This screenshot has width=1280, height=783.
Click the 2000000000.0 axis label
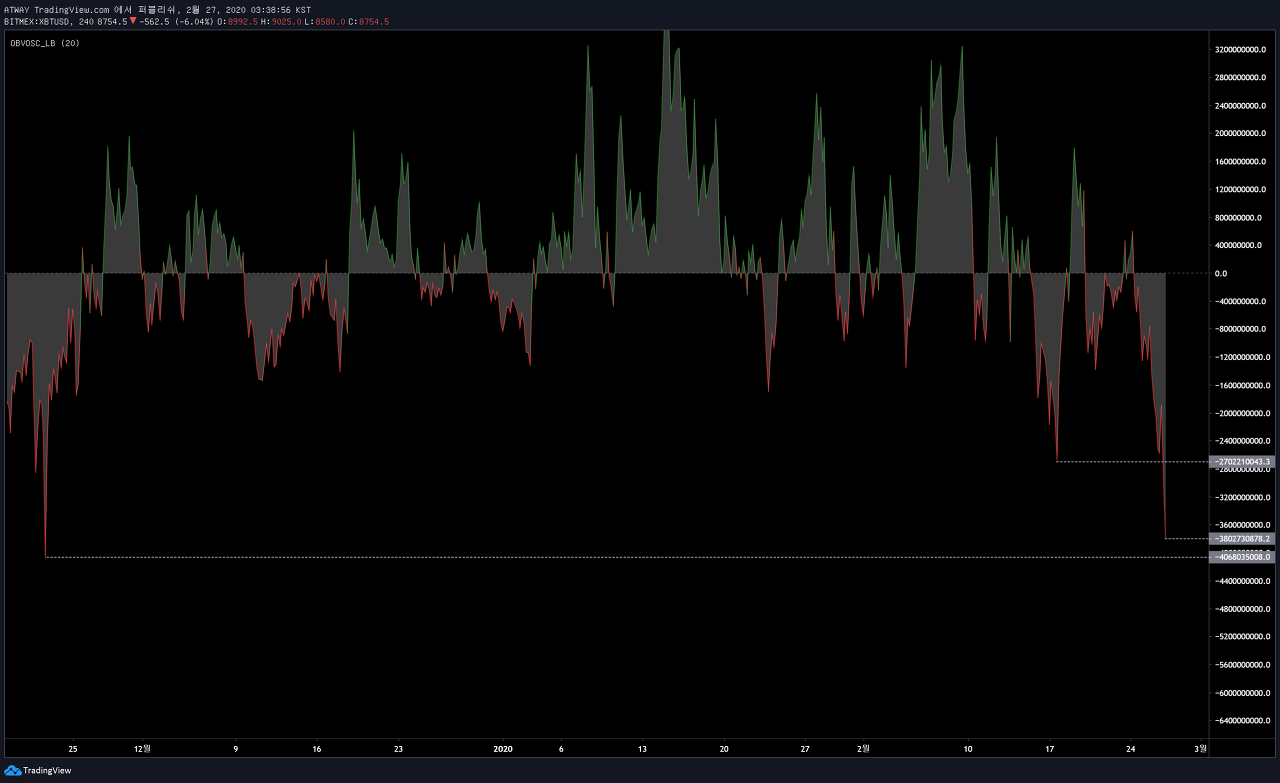coord(1240,133)
